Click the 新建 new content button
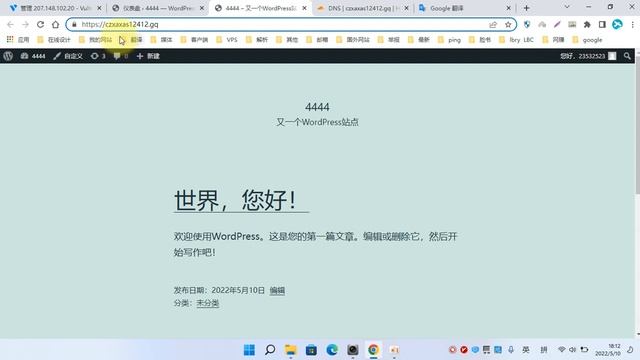The width and height of the screenshot is (640, 360). click(148, 56)
